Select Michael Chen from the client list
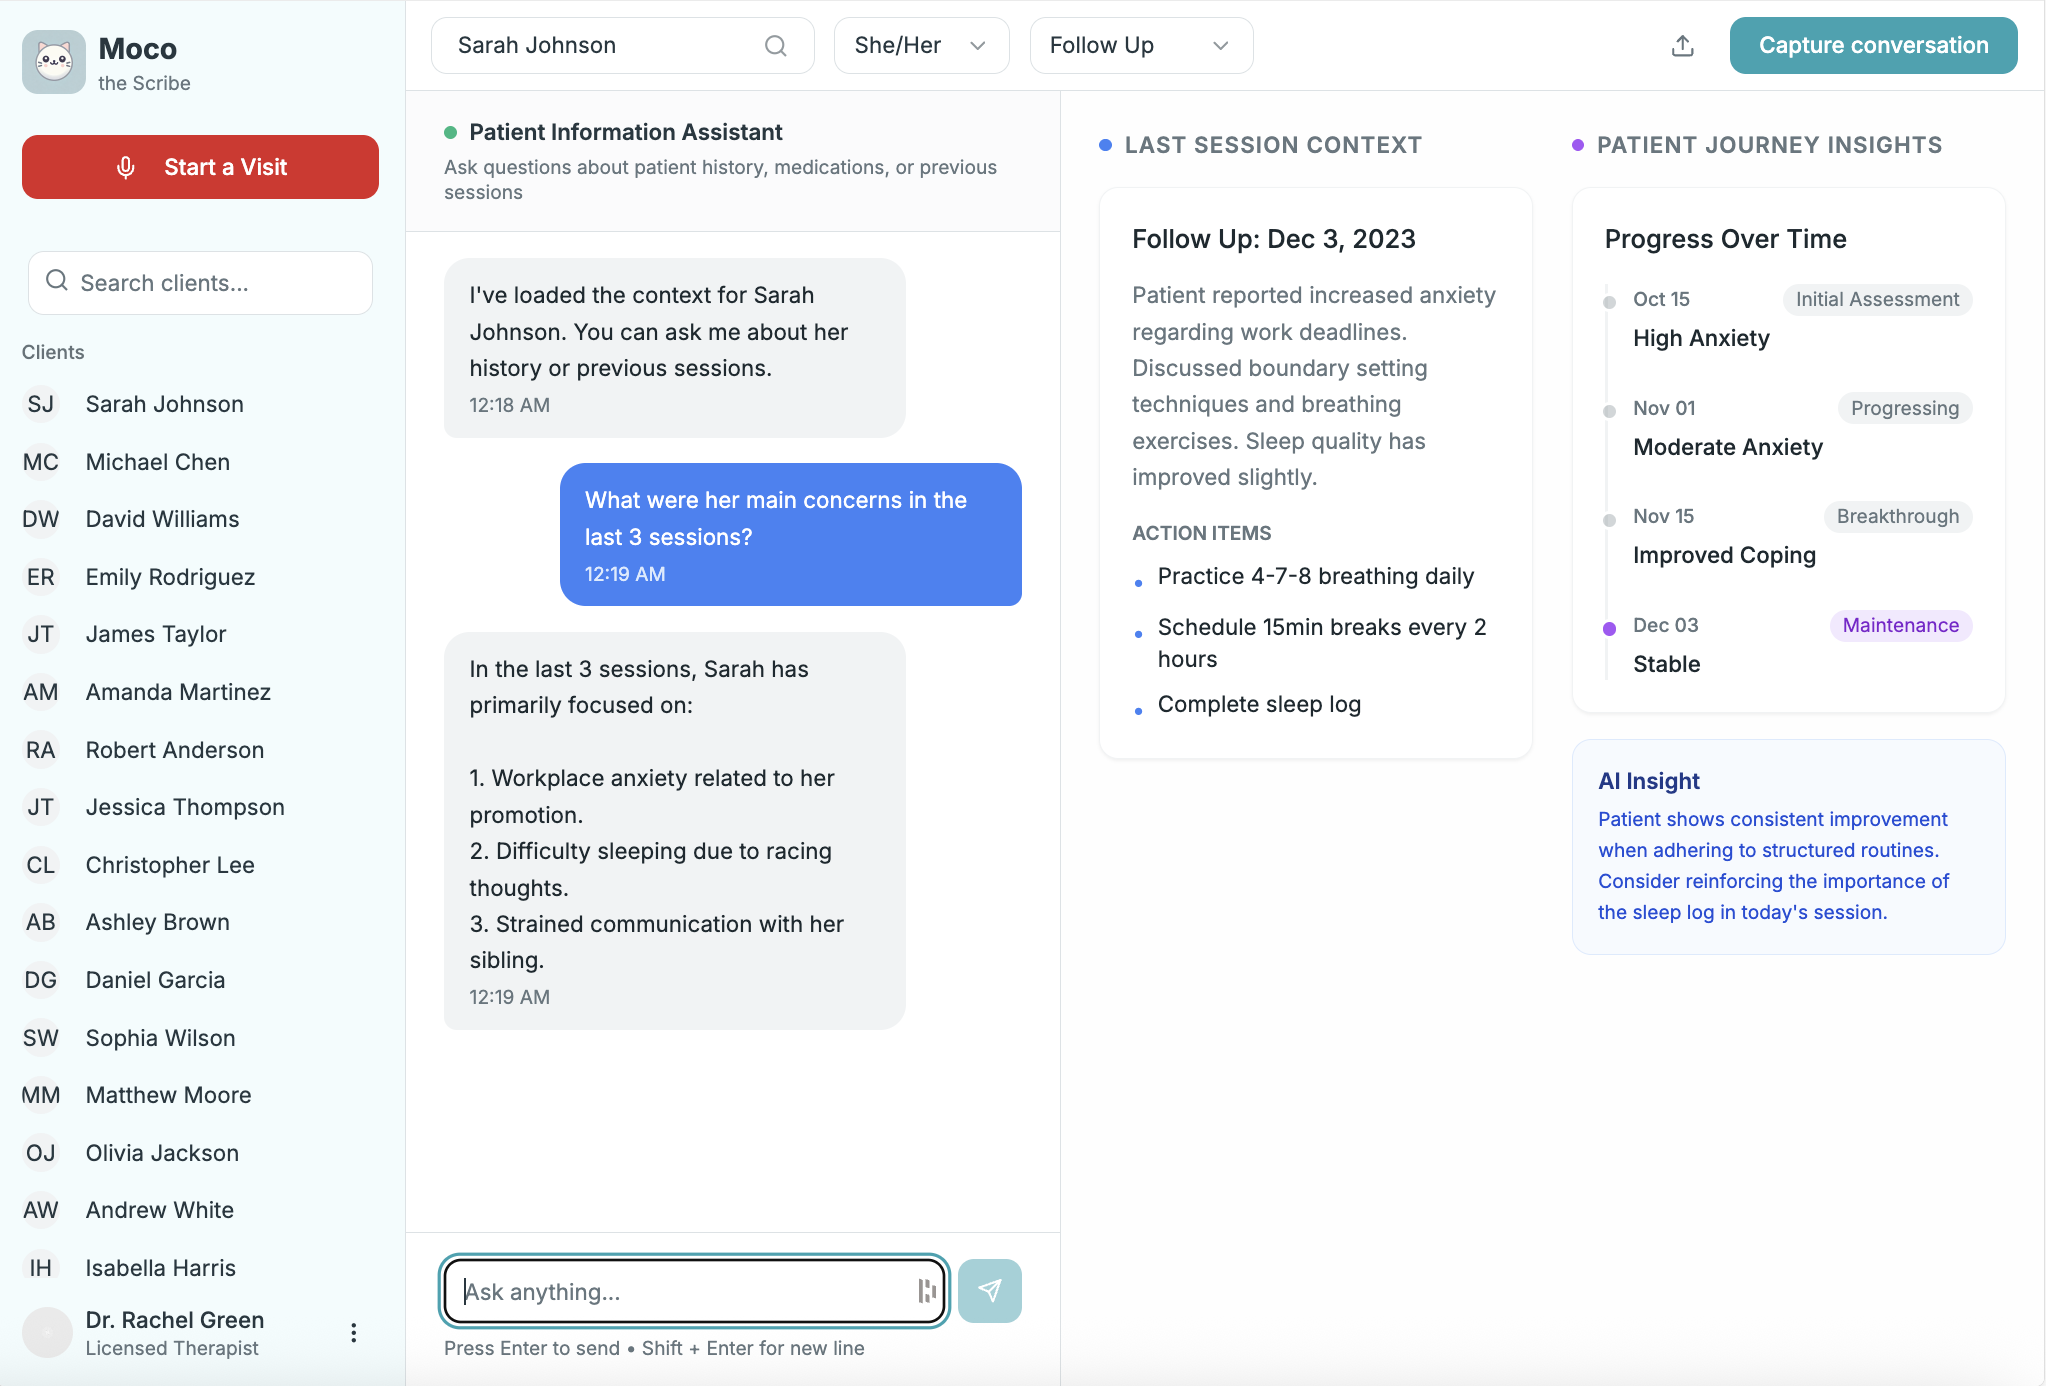 [157, 462]
